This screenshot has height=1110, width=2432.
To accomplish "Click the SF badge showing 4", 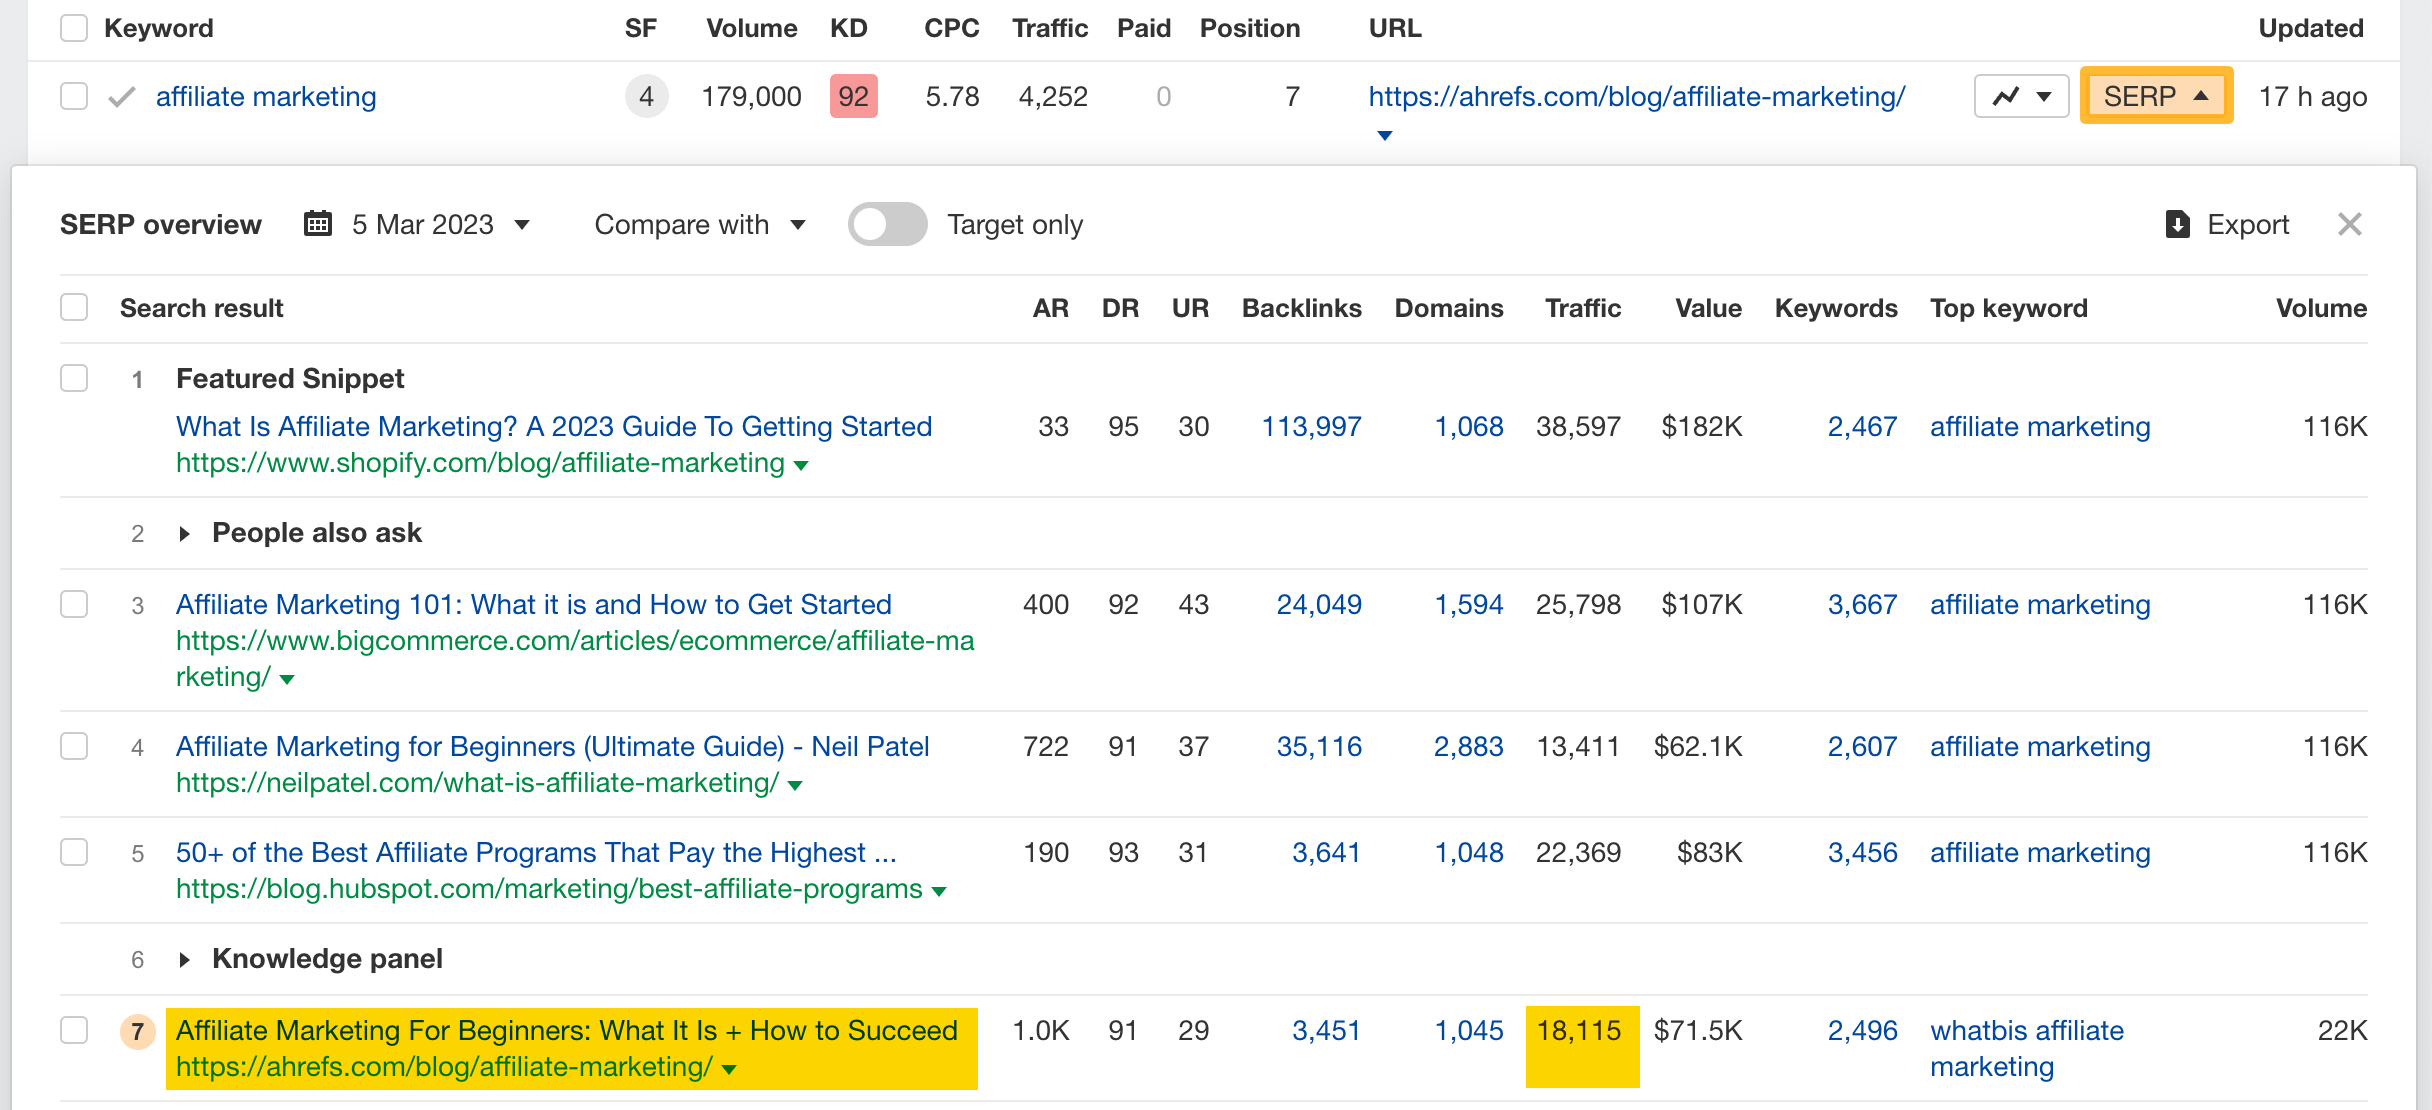I will tap(647, 97).
